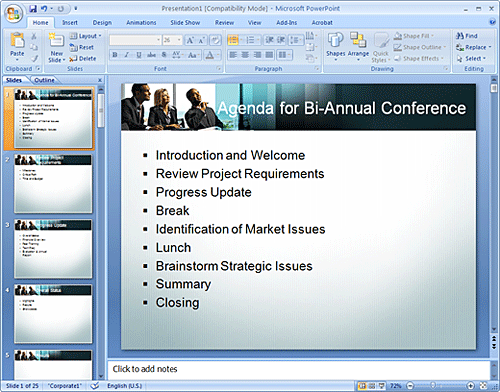Apply Text Shadow (S) formatting
500x392 pixels.
(164, 55)
